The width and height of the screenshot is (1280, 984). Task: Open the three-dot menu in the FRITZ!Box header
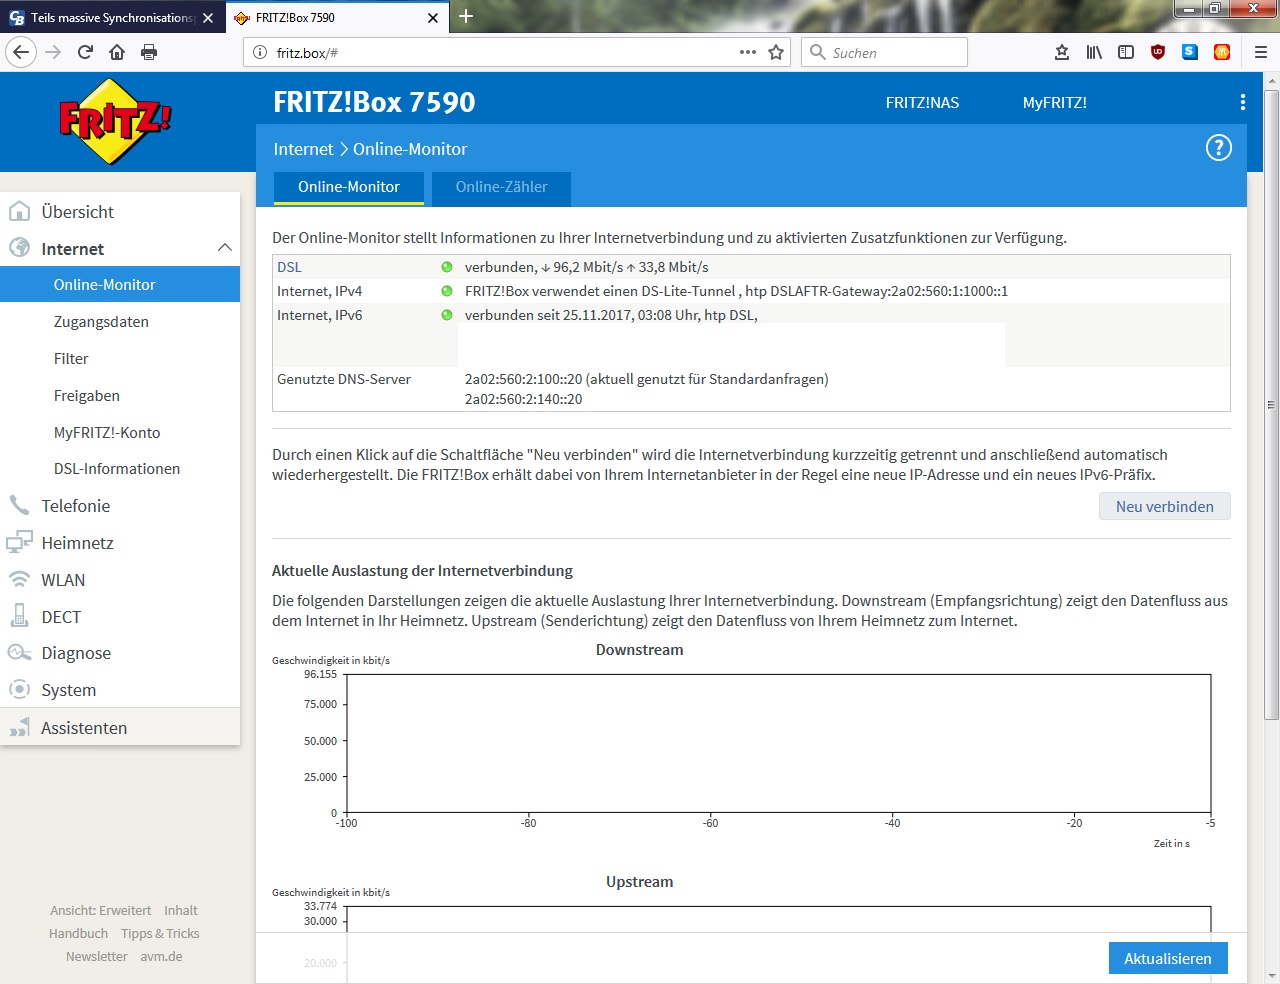(x=1242, y=102)
